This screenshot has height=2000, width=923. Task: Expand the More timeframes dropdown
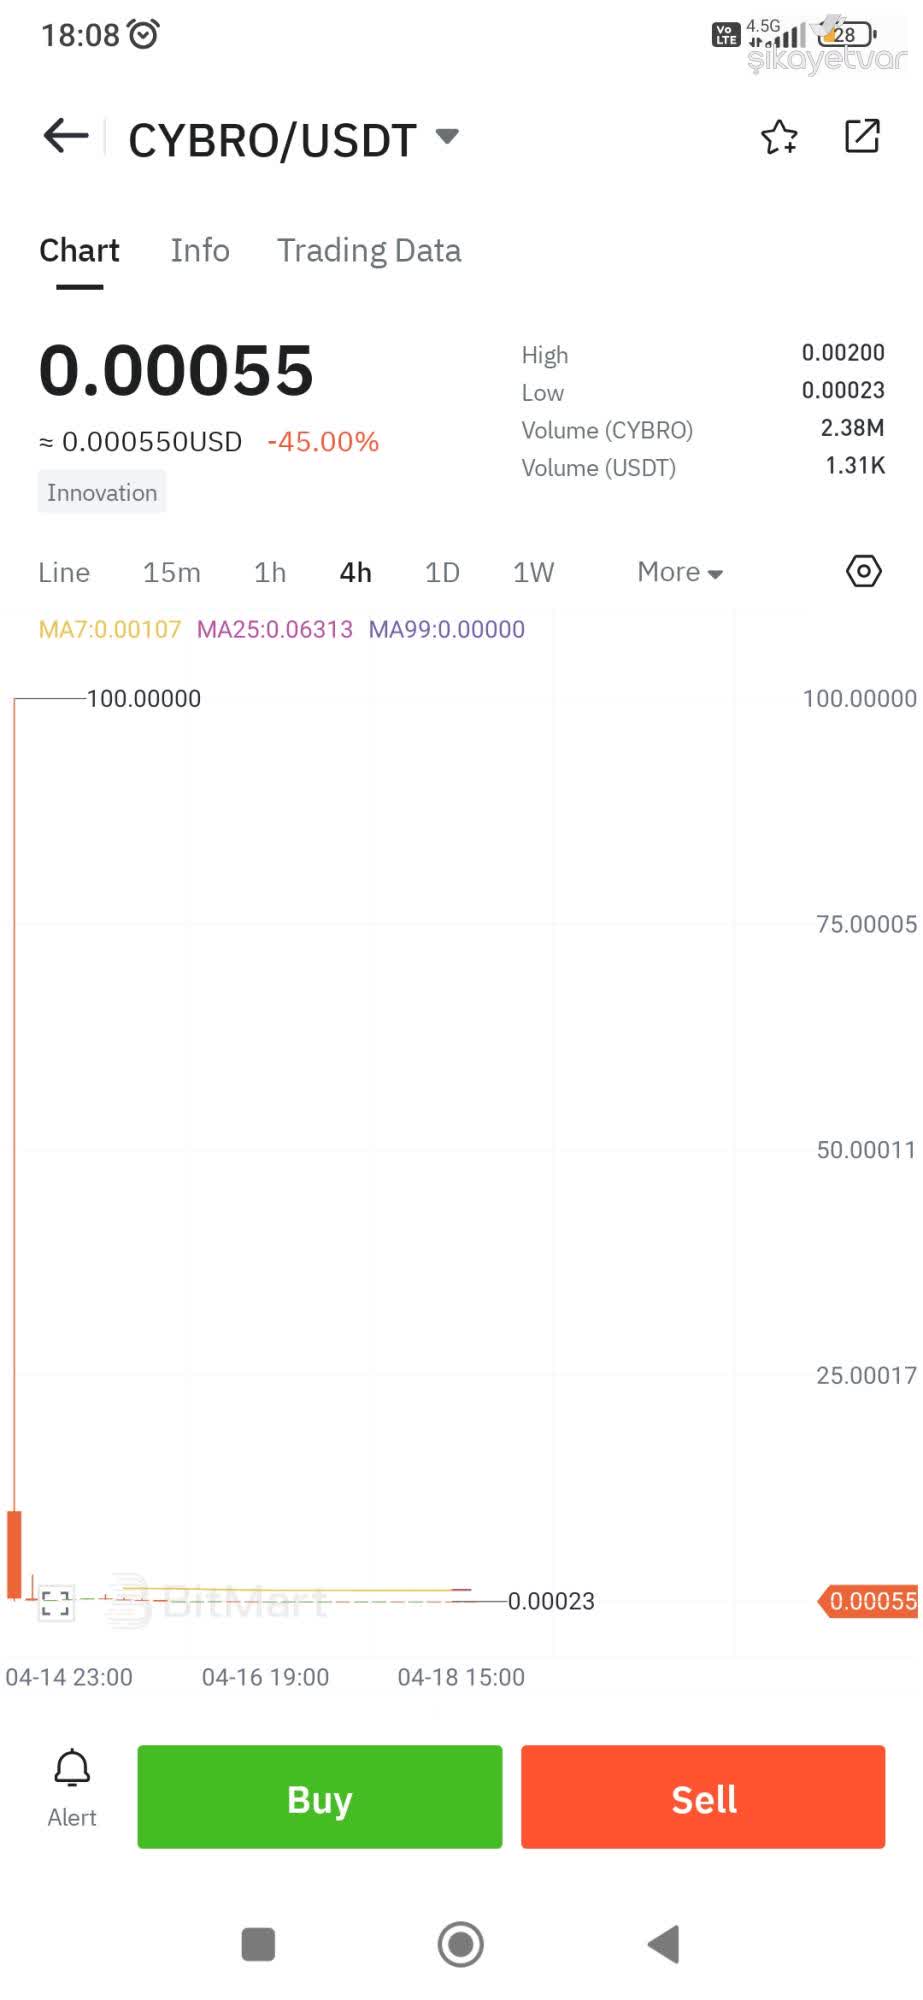tap(678, 571)
